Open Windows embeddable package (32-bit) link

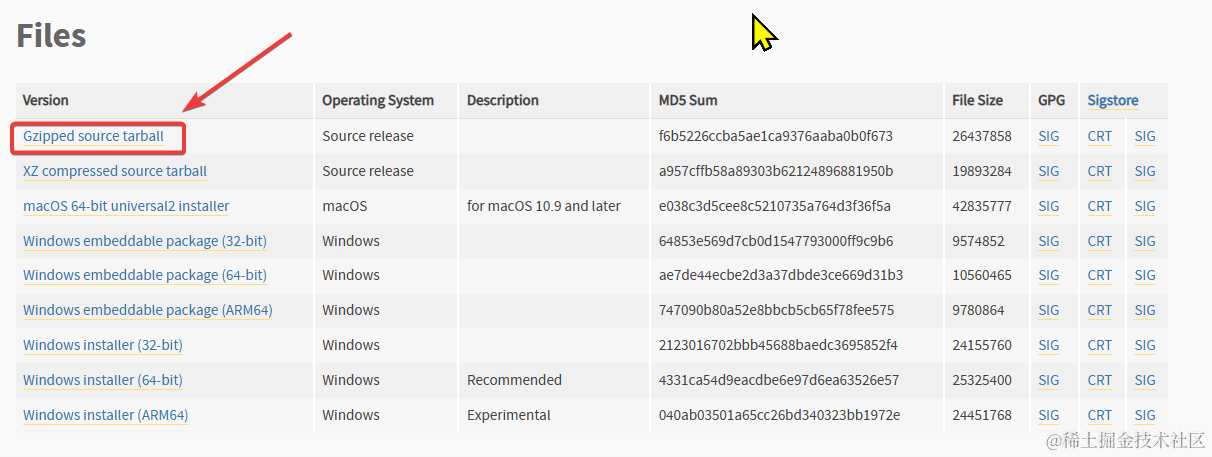coord(145,241)
